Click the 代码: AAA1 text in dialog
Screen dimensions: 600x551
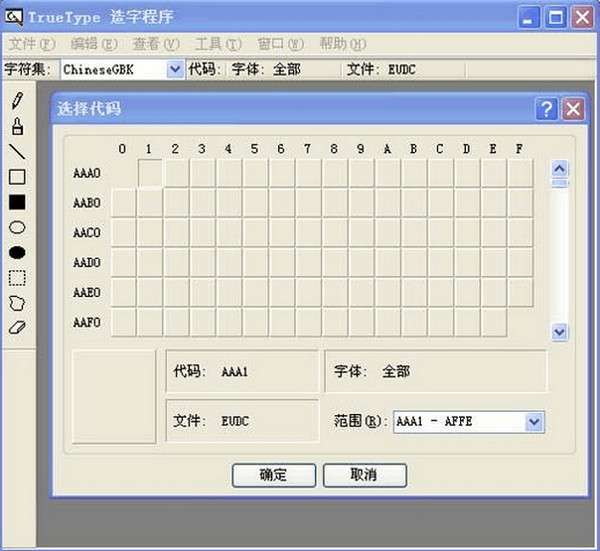210,371
